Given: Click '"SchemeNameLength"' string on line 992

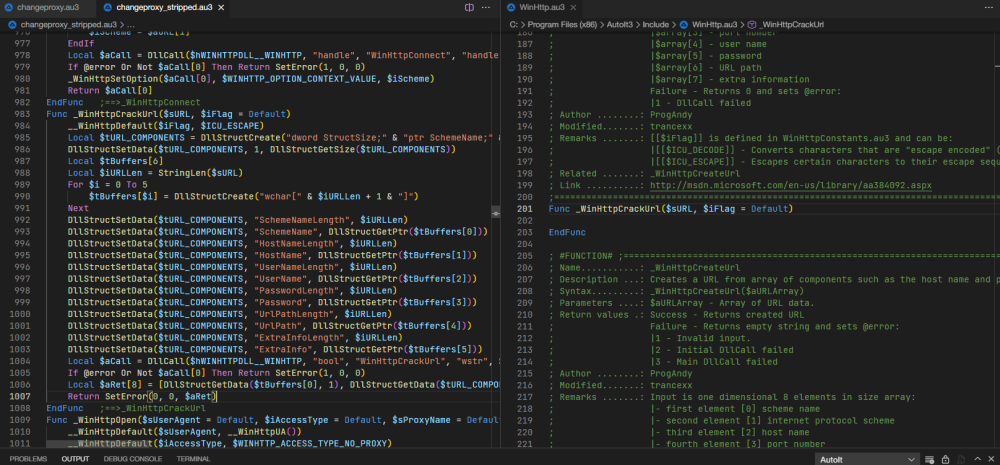Looking at the screenshot, I should (x=302, y=219).
